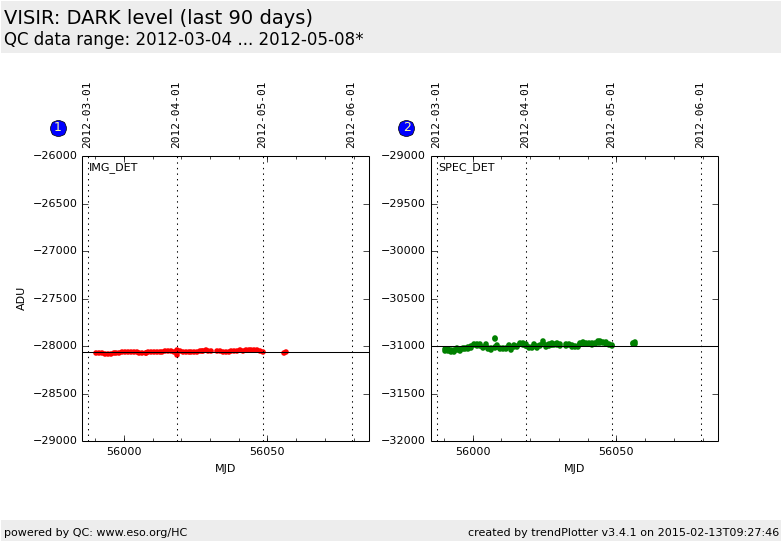Select the 2012-05-01 date above SPEC_DET plot

[611, 115]
